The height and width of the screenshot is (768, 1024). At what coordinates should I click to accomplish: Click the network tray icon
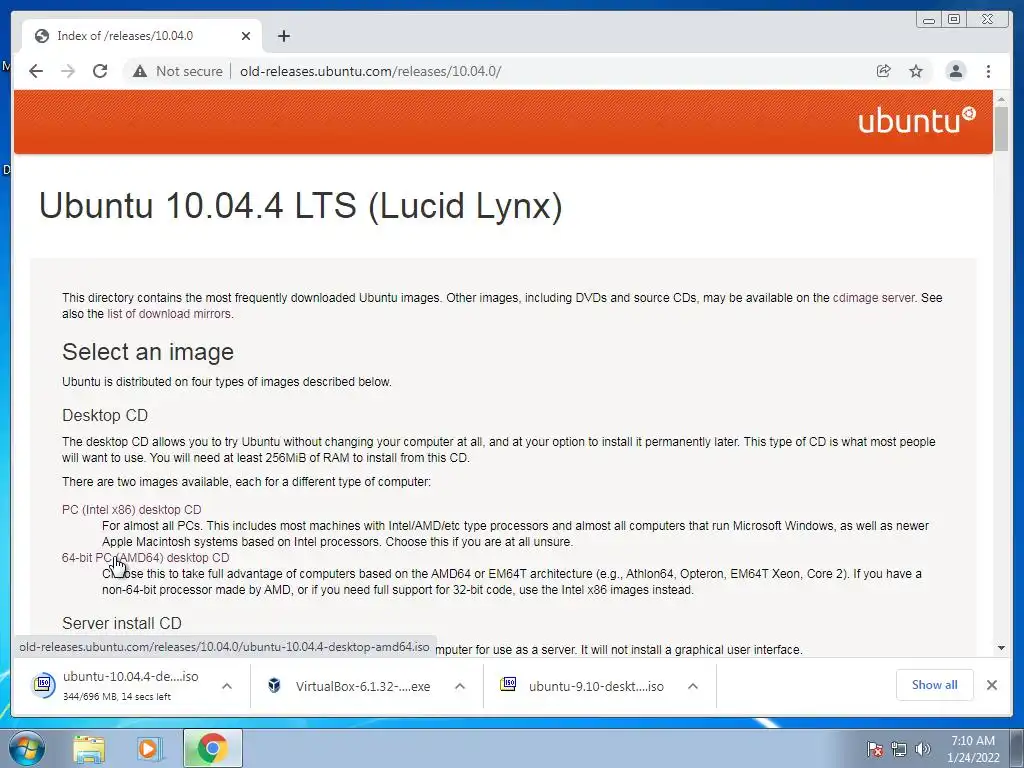(899, 749)
